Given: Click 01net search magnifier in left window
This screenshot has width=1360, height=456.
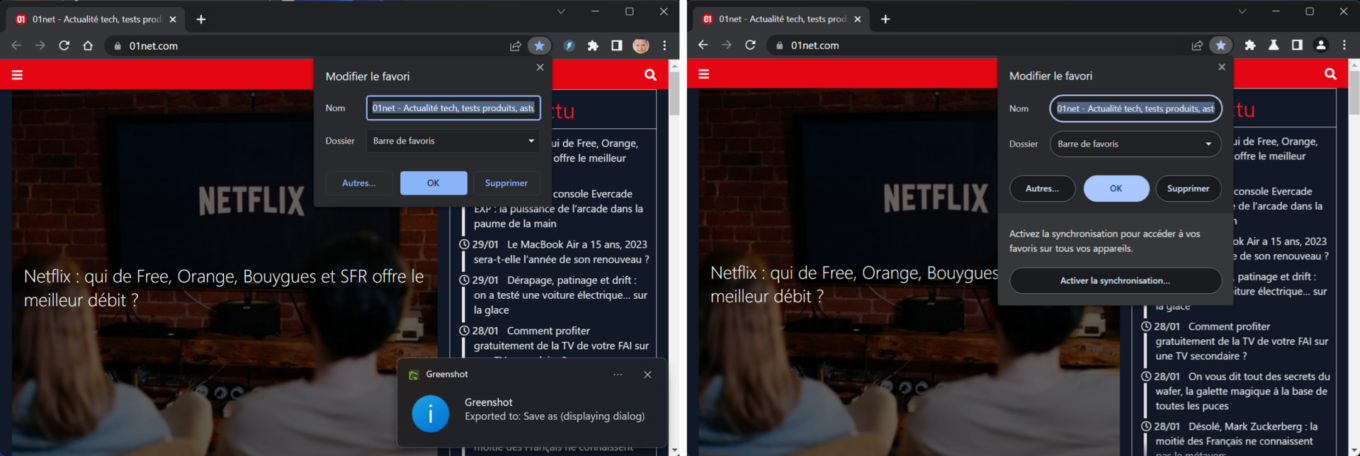Looking at the screenshot, I should point(651,74).
